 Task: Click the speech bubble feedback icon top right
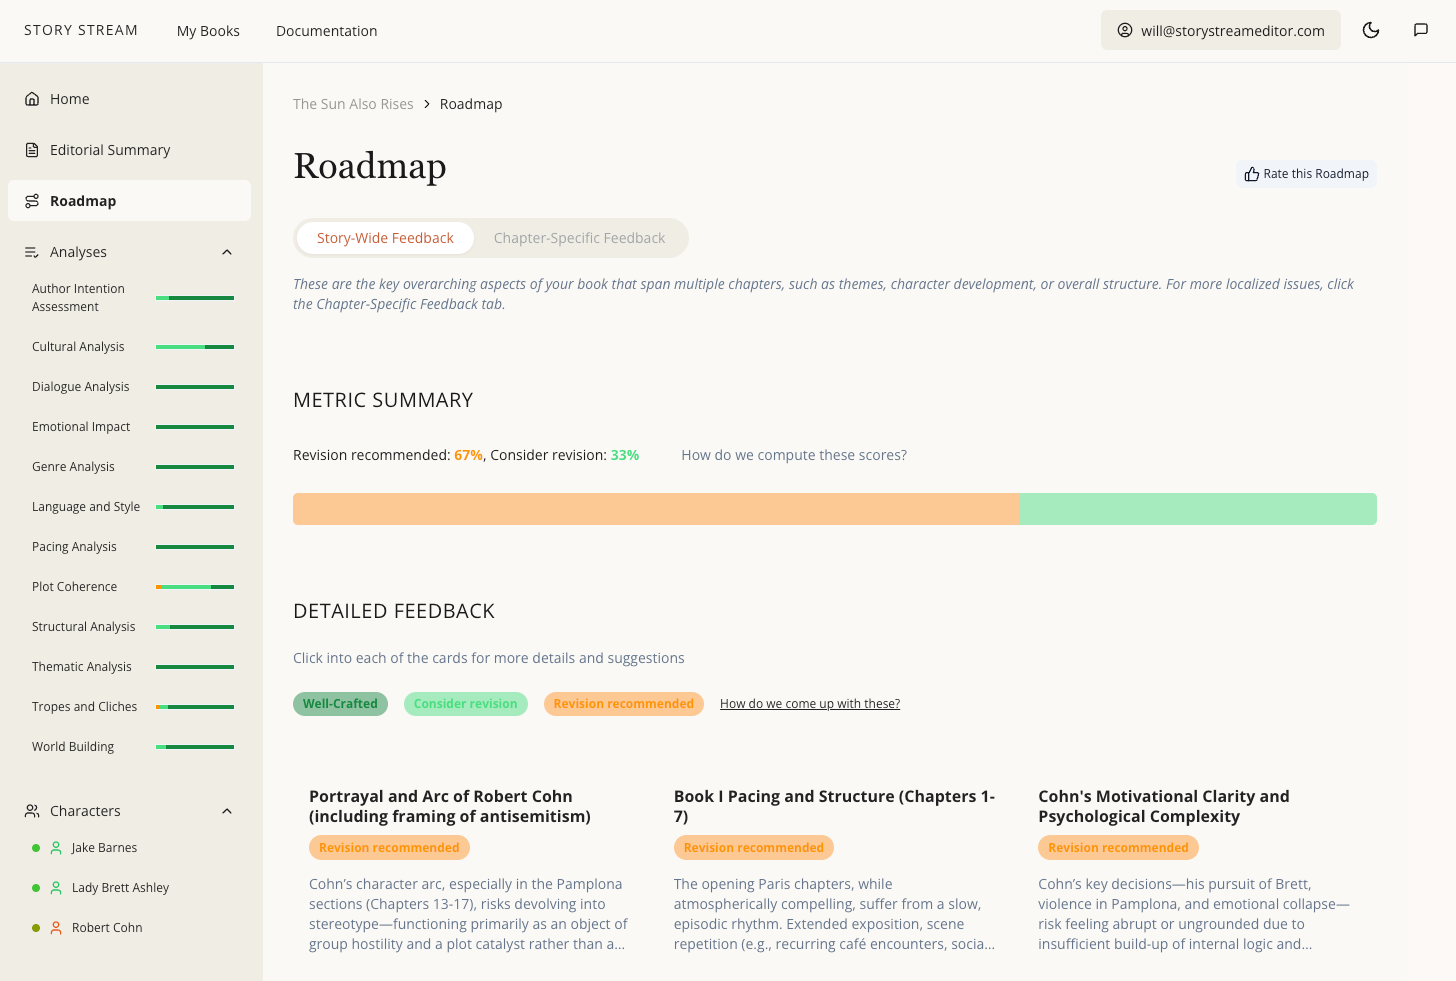tap(1421, 30)
